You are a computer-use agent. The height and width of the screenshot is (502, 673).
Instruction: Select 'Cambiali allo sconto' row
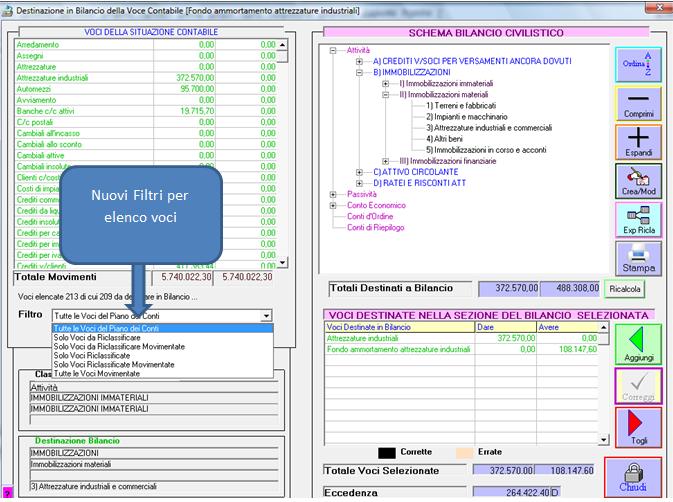tap(146, 145)
